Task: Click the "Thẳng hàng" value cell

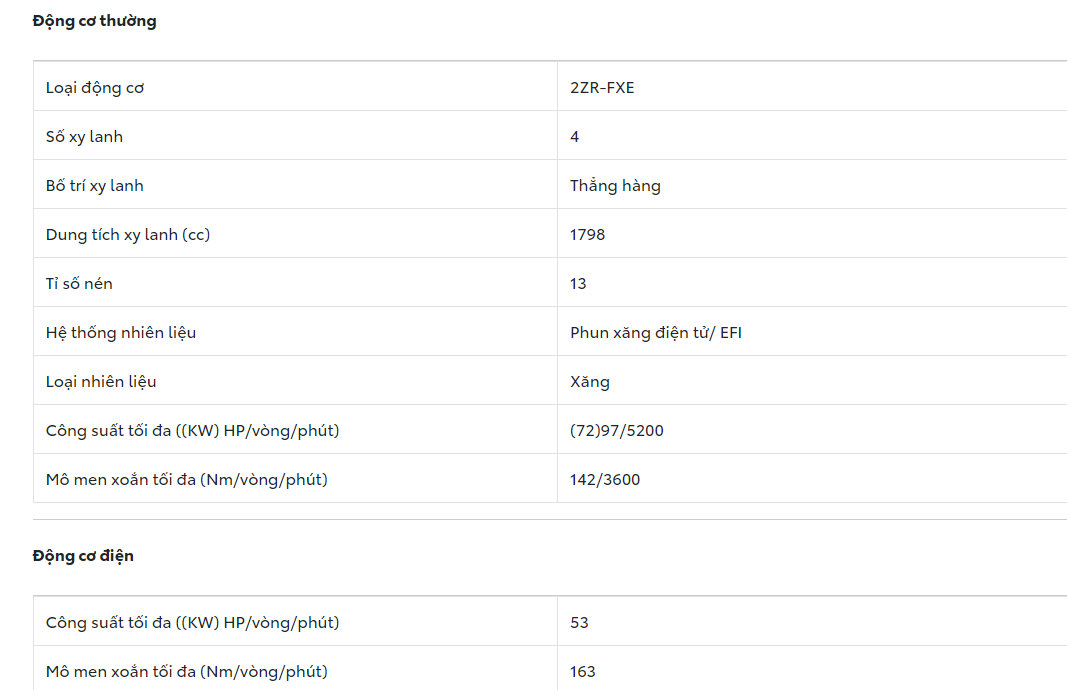Action: coord(615,186)
